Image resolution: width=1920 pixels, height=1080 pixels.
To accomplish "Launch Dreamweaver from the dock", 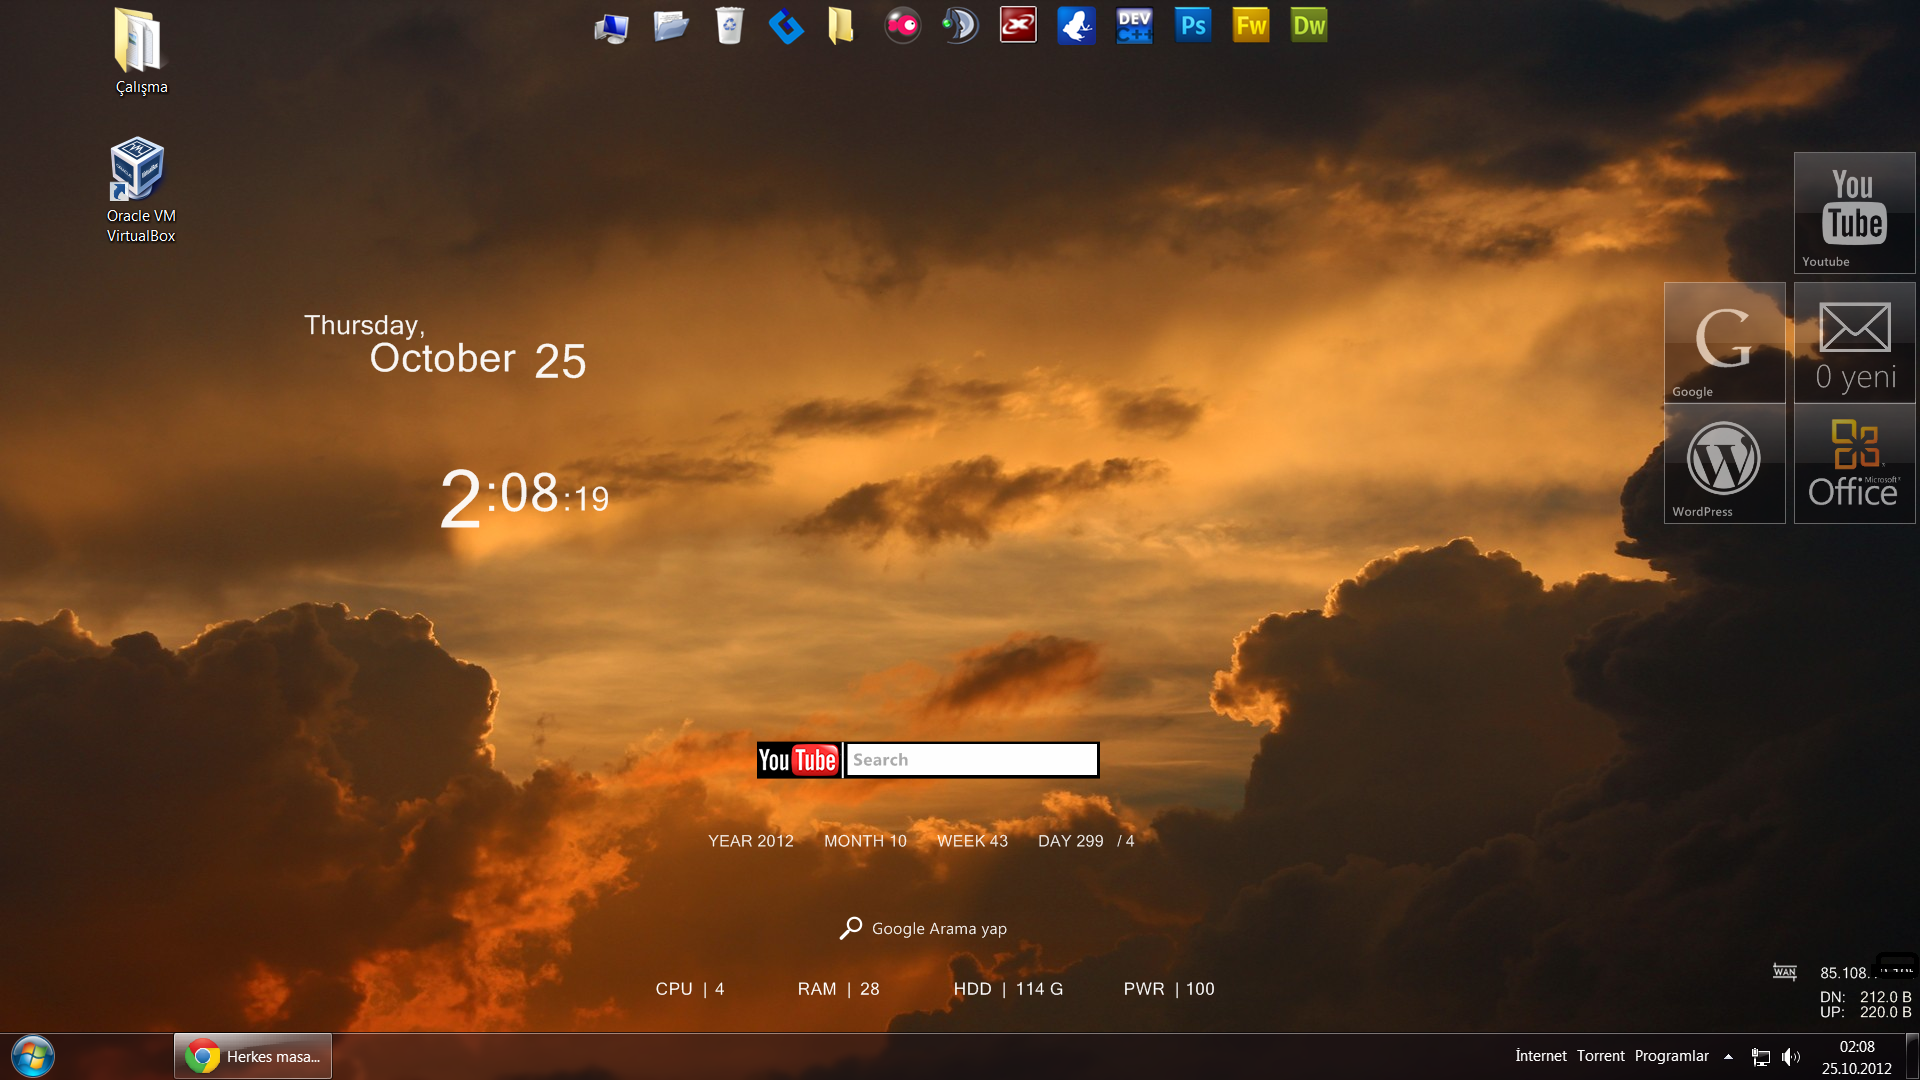I will pyautogui.click(x=1308, y=26).
